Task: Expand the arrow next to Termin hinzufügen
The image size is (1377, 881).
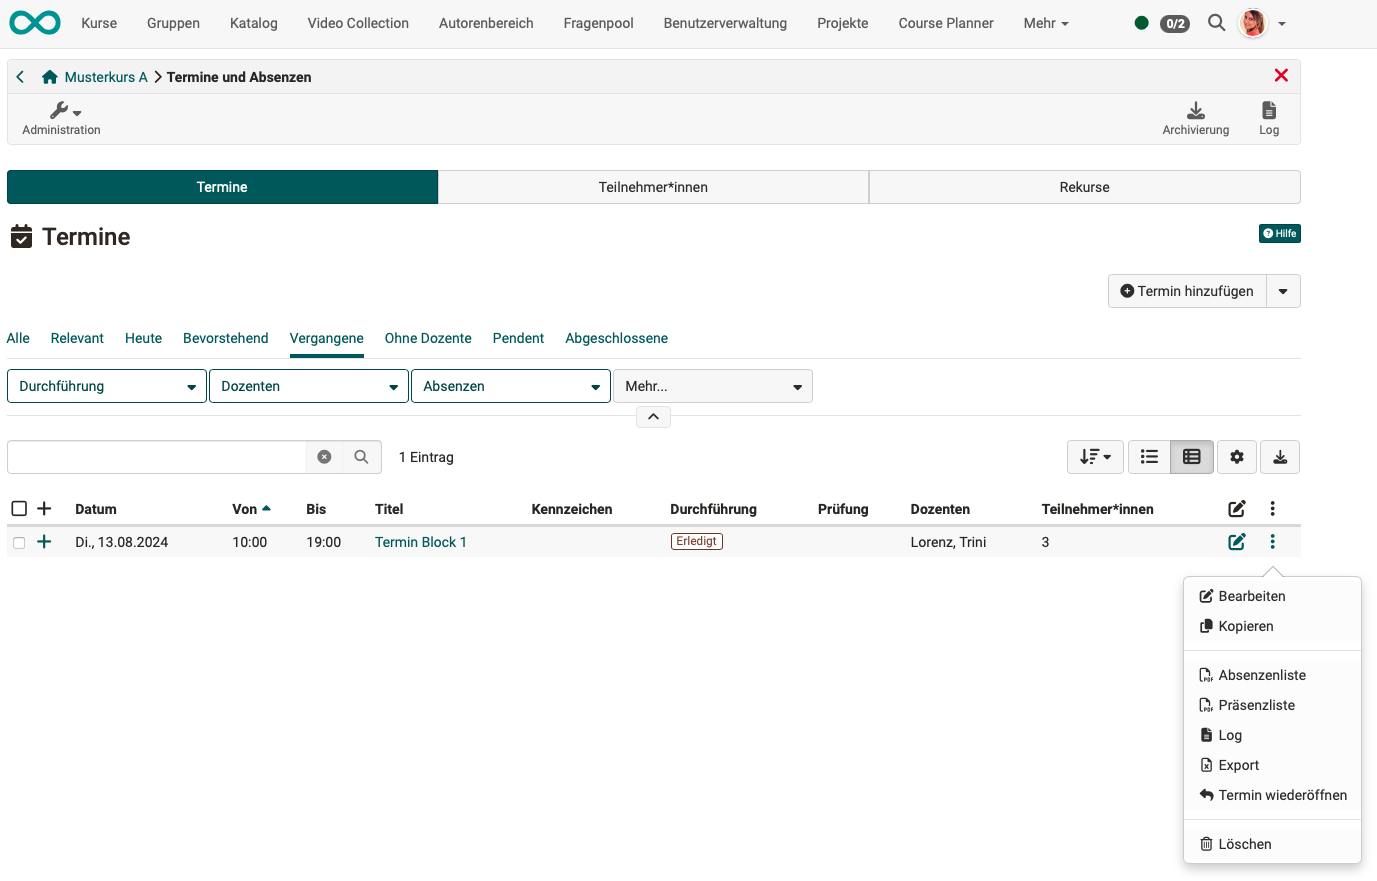Action: (x=1283, y=291)
